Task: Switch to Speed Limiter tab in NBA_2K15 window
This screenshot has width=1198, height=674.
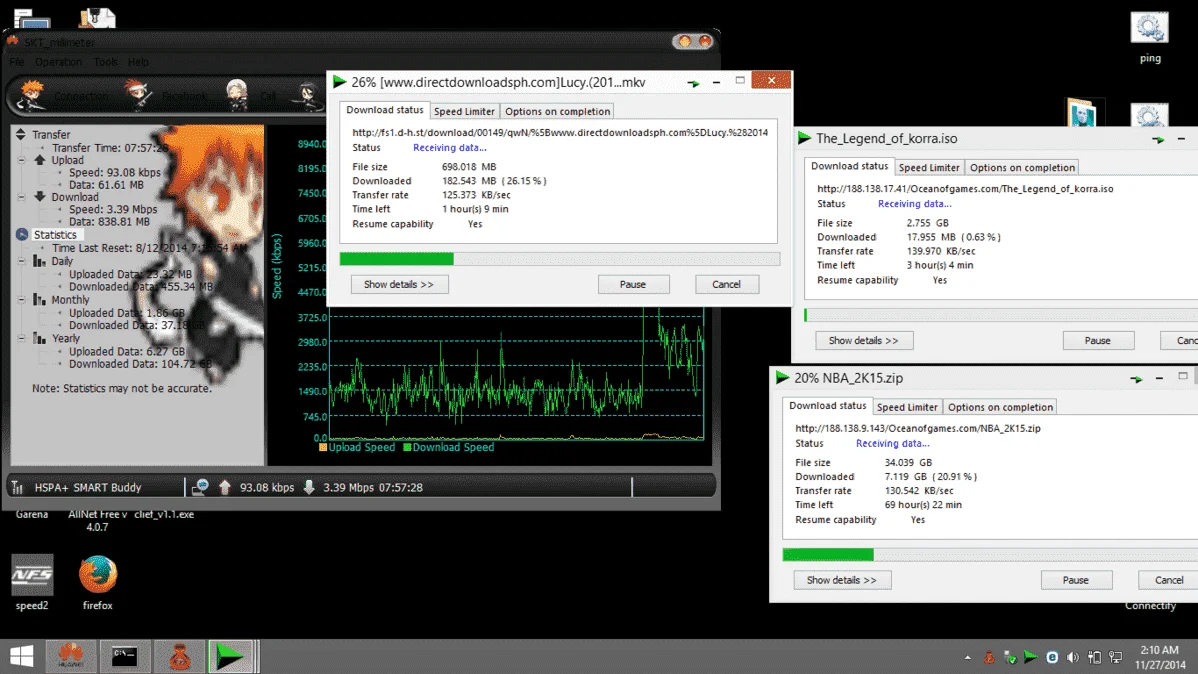Action: click(x=906, y=407)
